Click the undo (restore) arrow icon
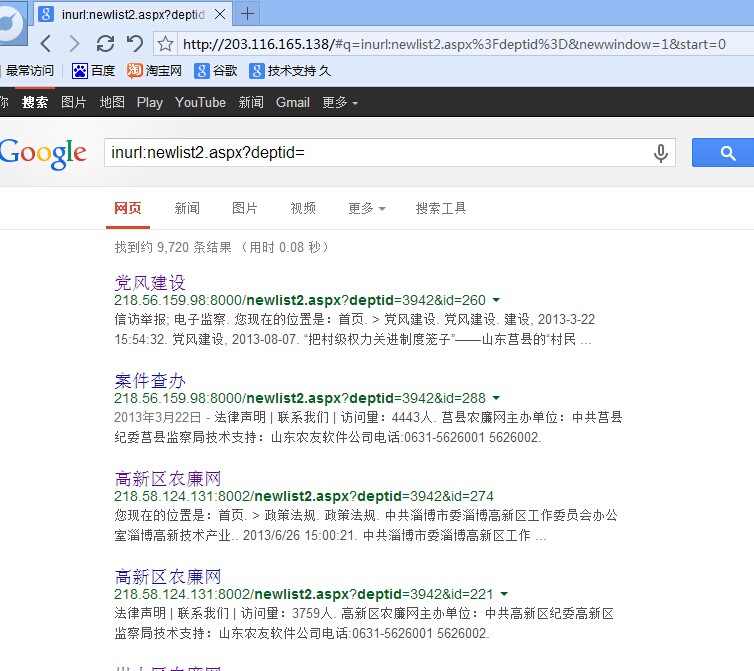 tap(135, 44)
